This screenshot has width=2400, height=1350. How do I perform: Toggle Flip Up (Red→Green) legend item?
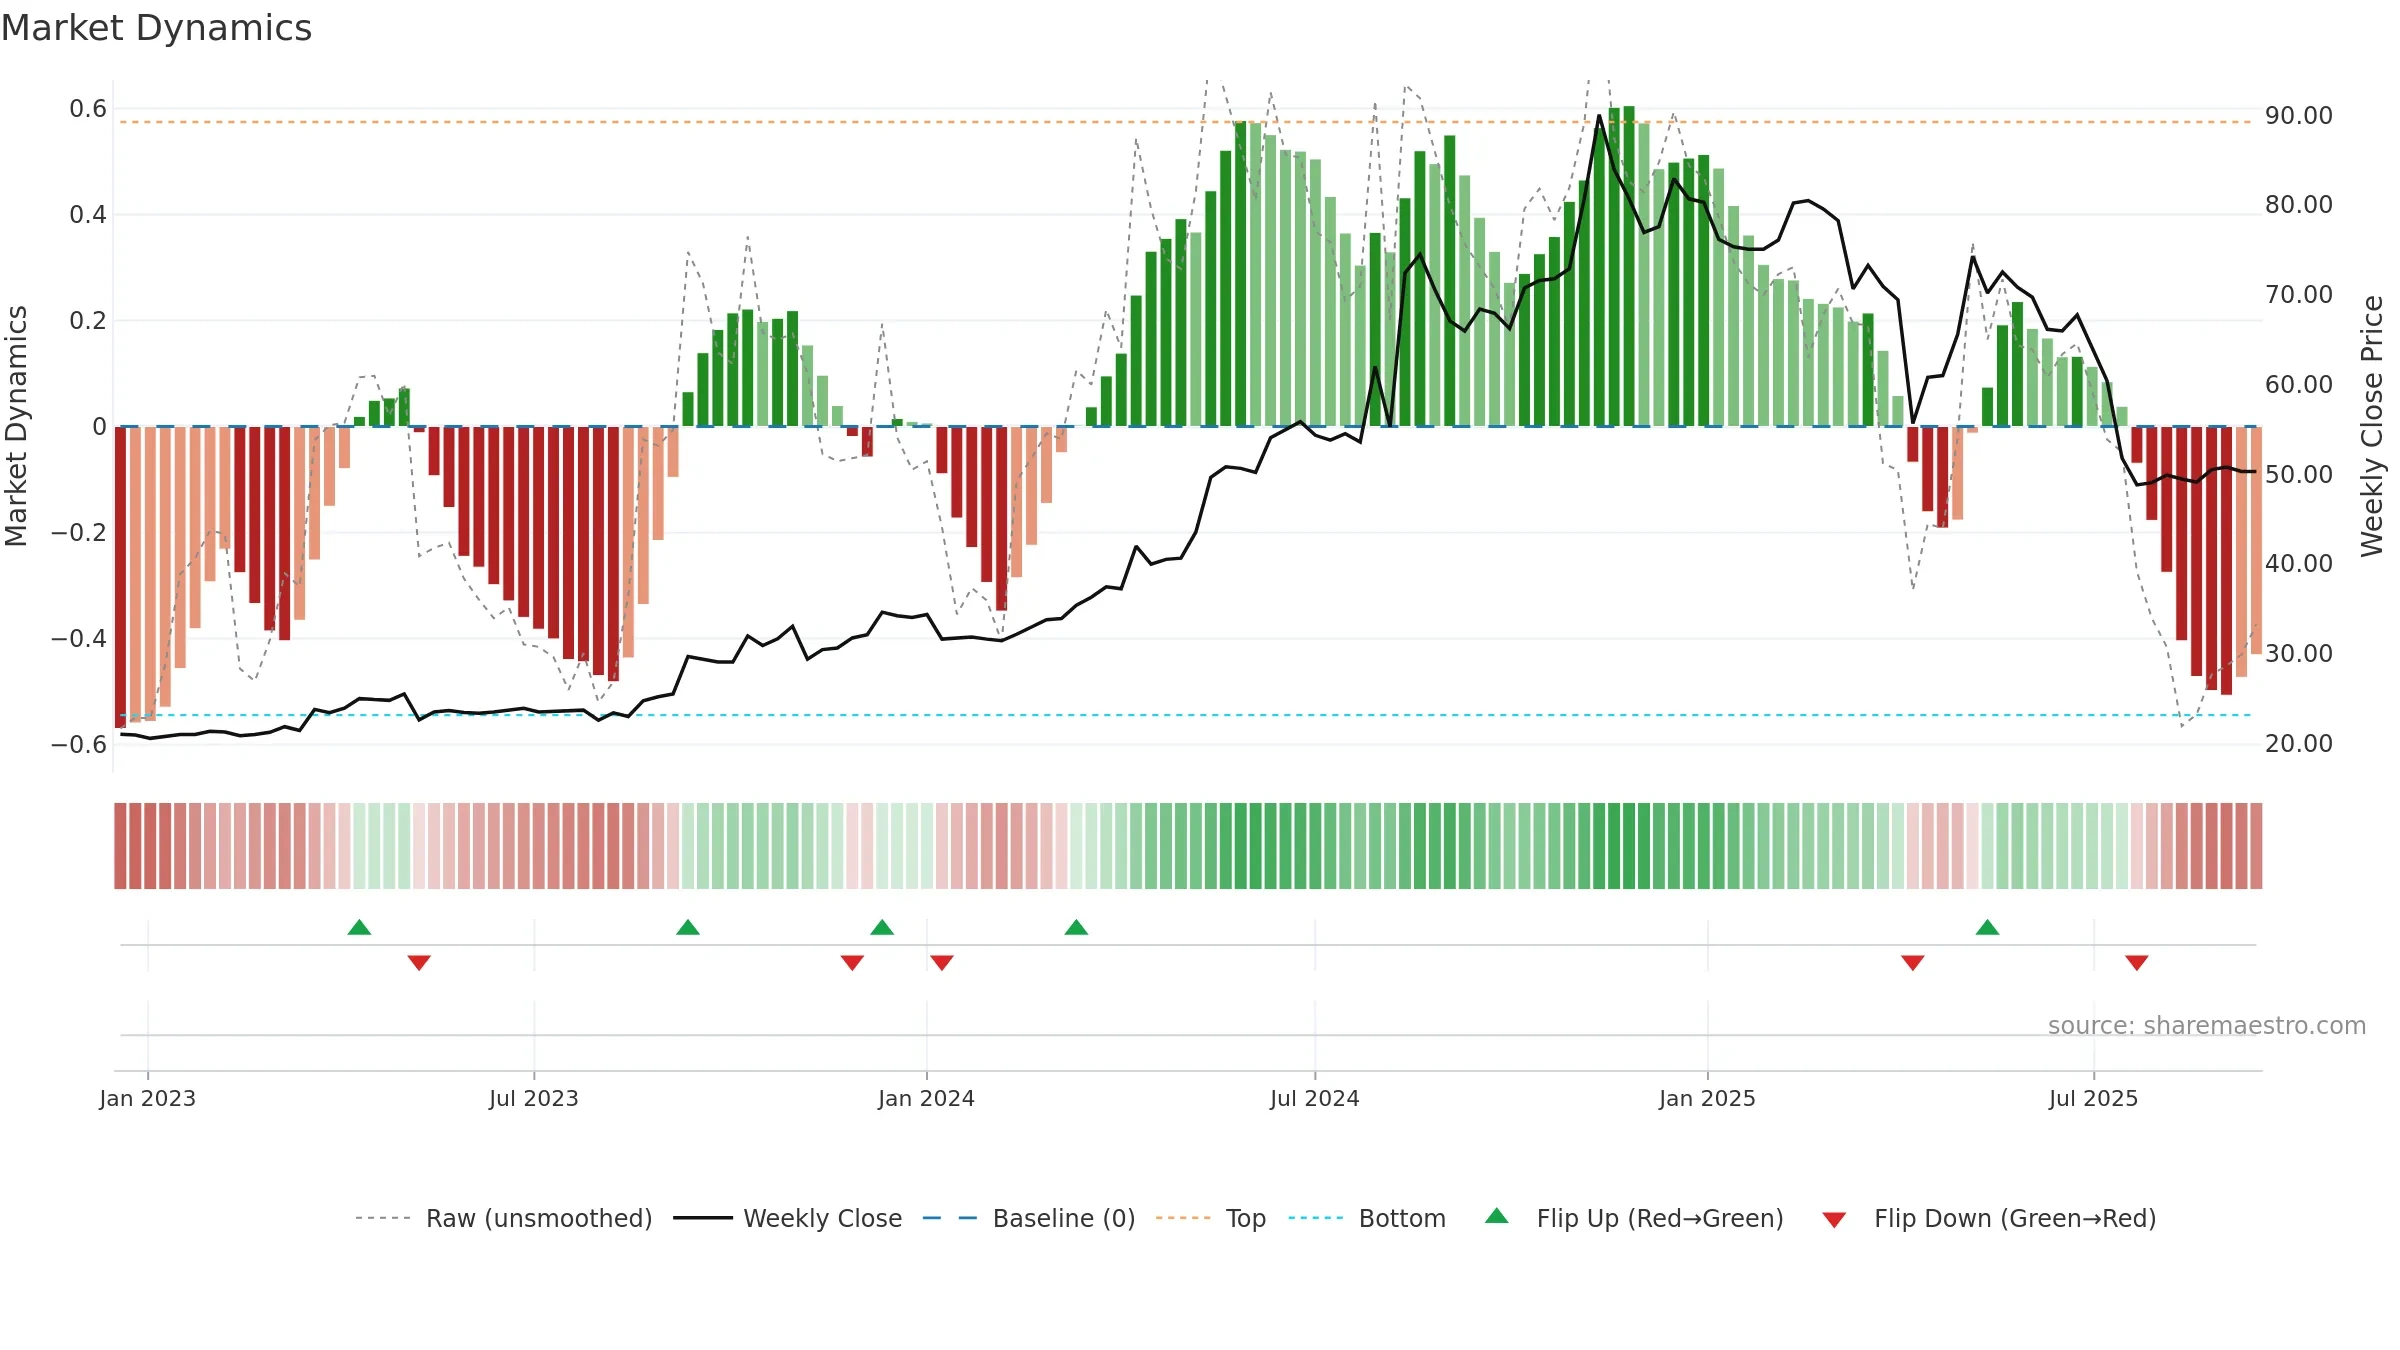point(1635,1218)
